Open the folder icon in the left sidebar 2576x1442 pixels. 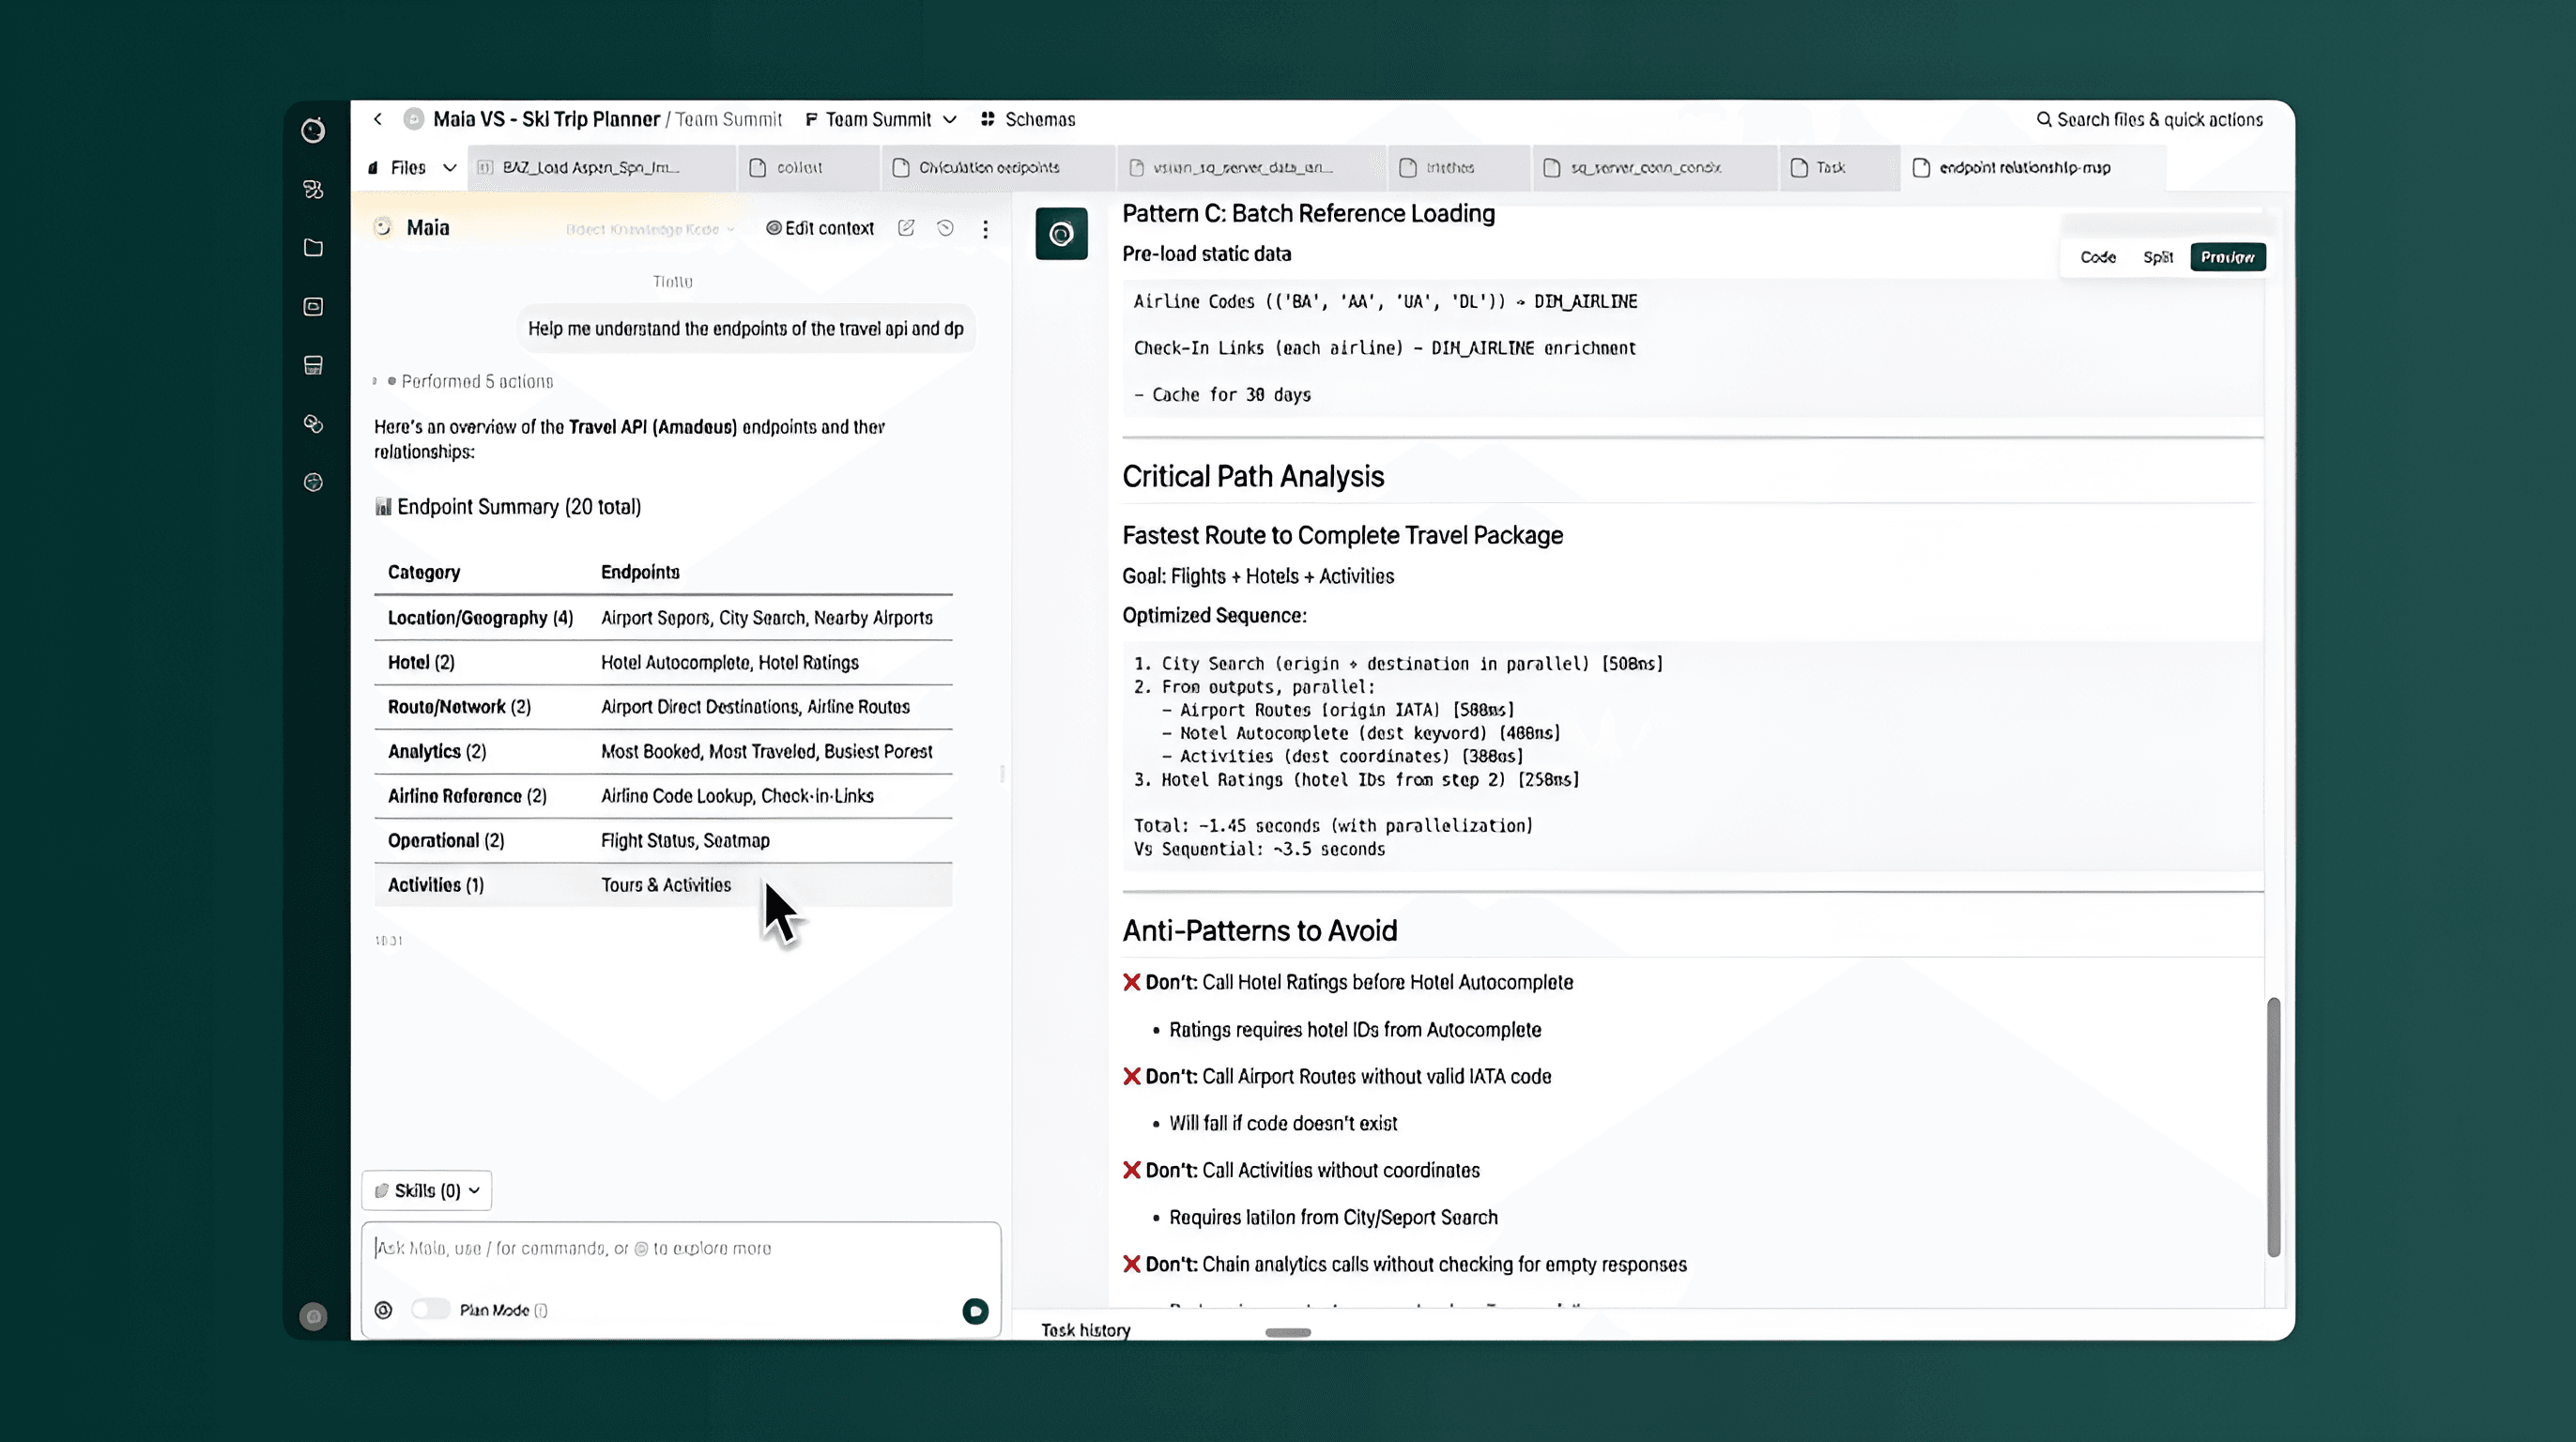tap(313, 247)
